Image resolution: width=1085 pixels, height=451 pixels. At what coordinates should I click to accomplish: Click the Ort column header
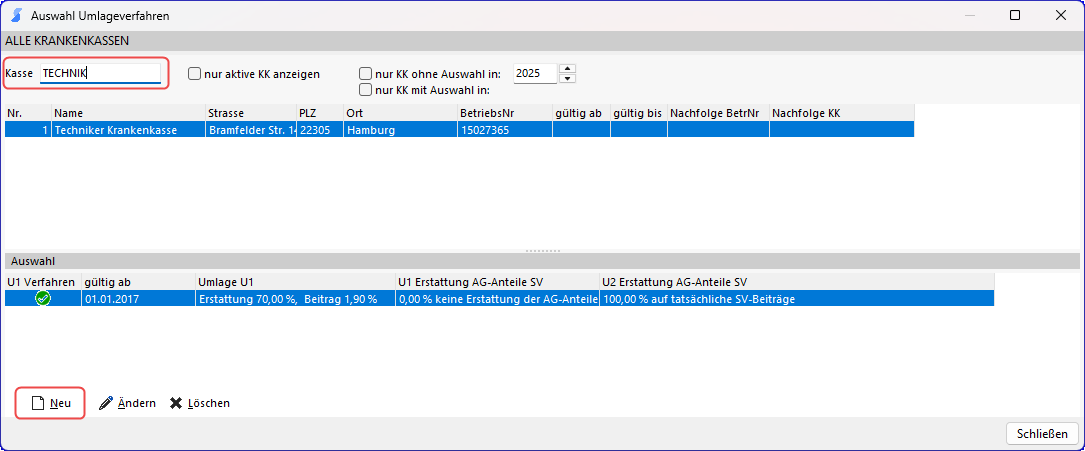coord(400,113)
